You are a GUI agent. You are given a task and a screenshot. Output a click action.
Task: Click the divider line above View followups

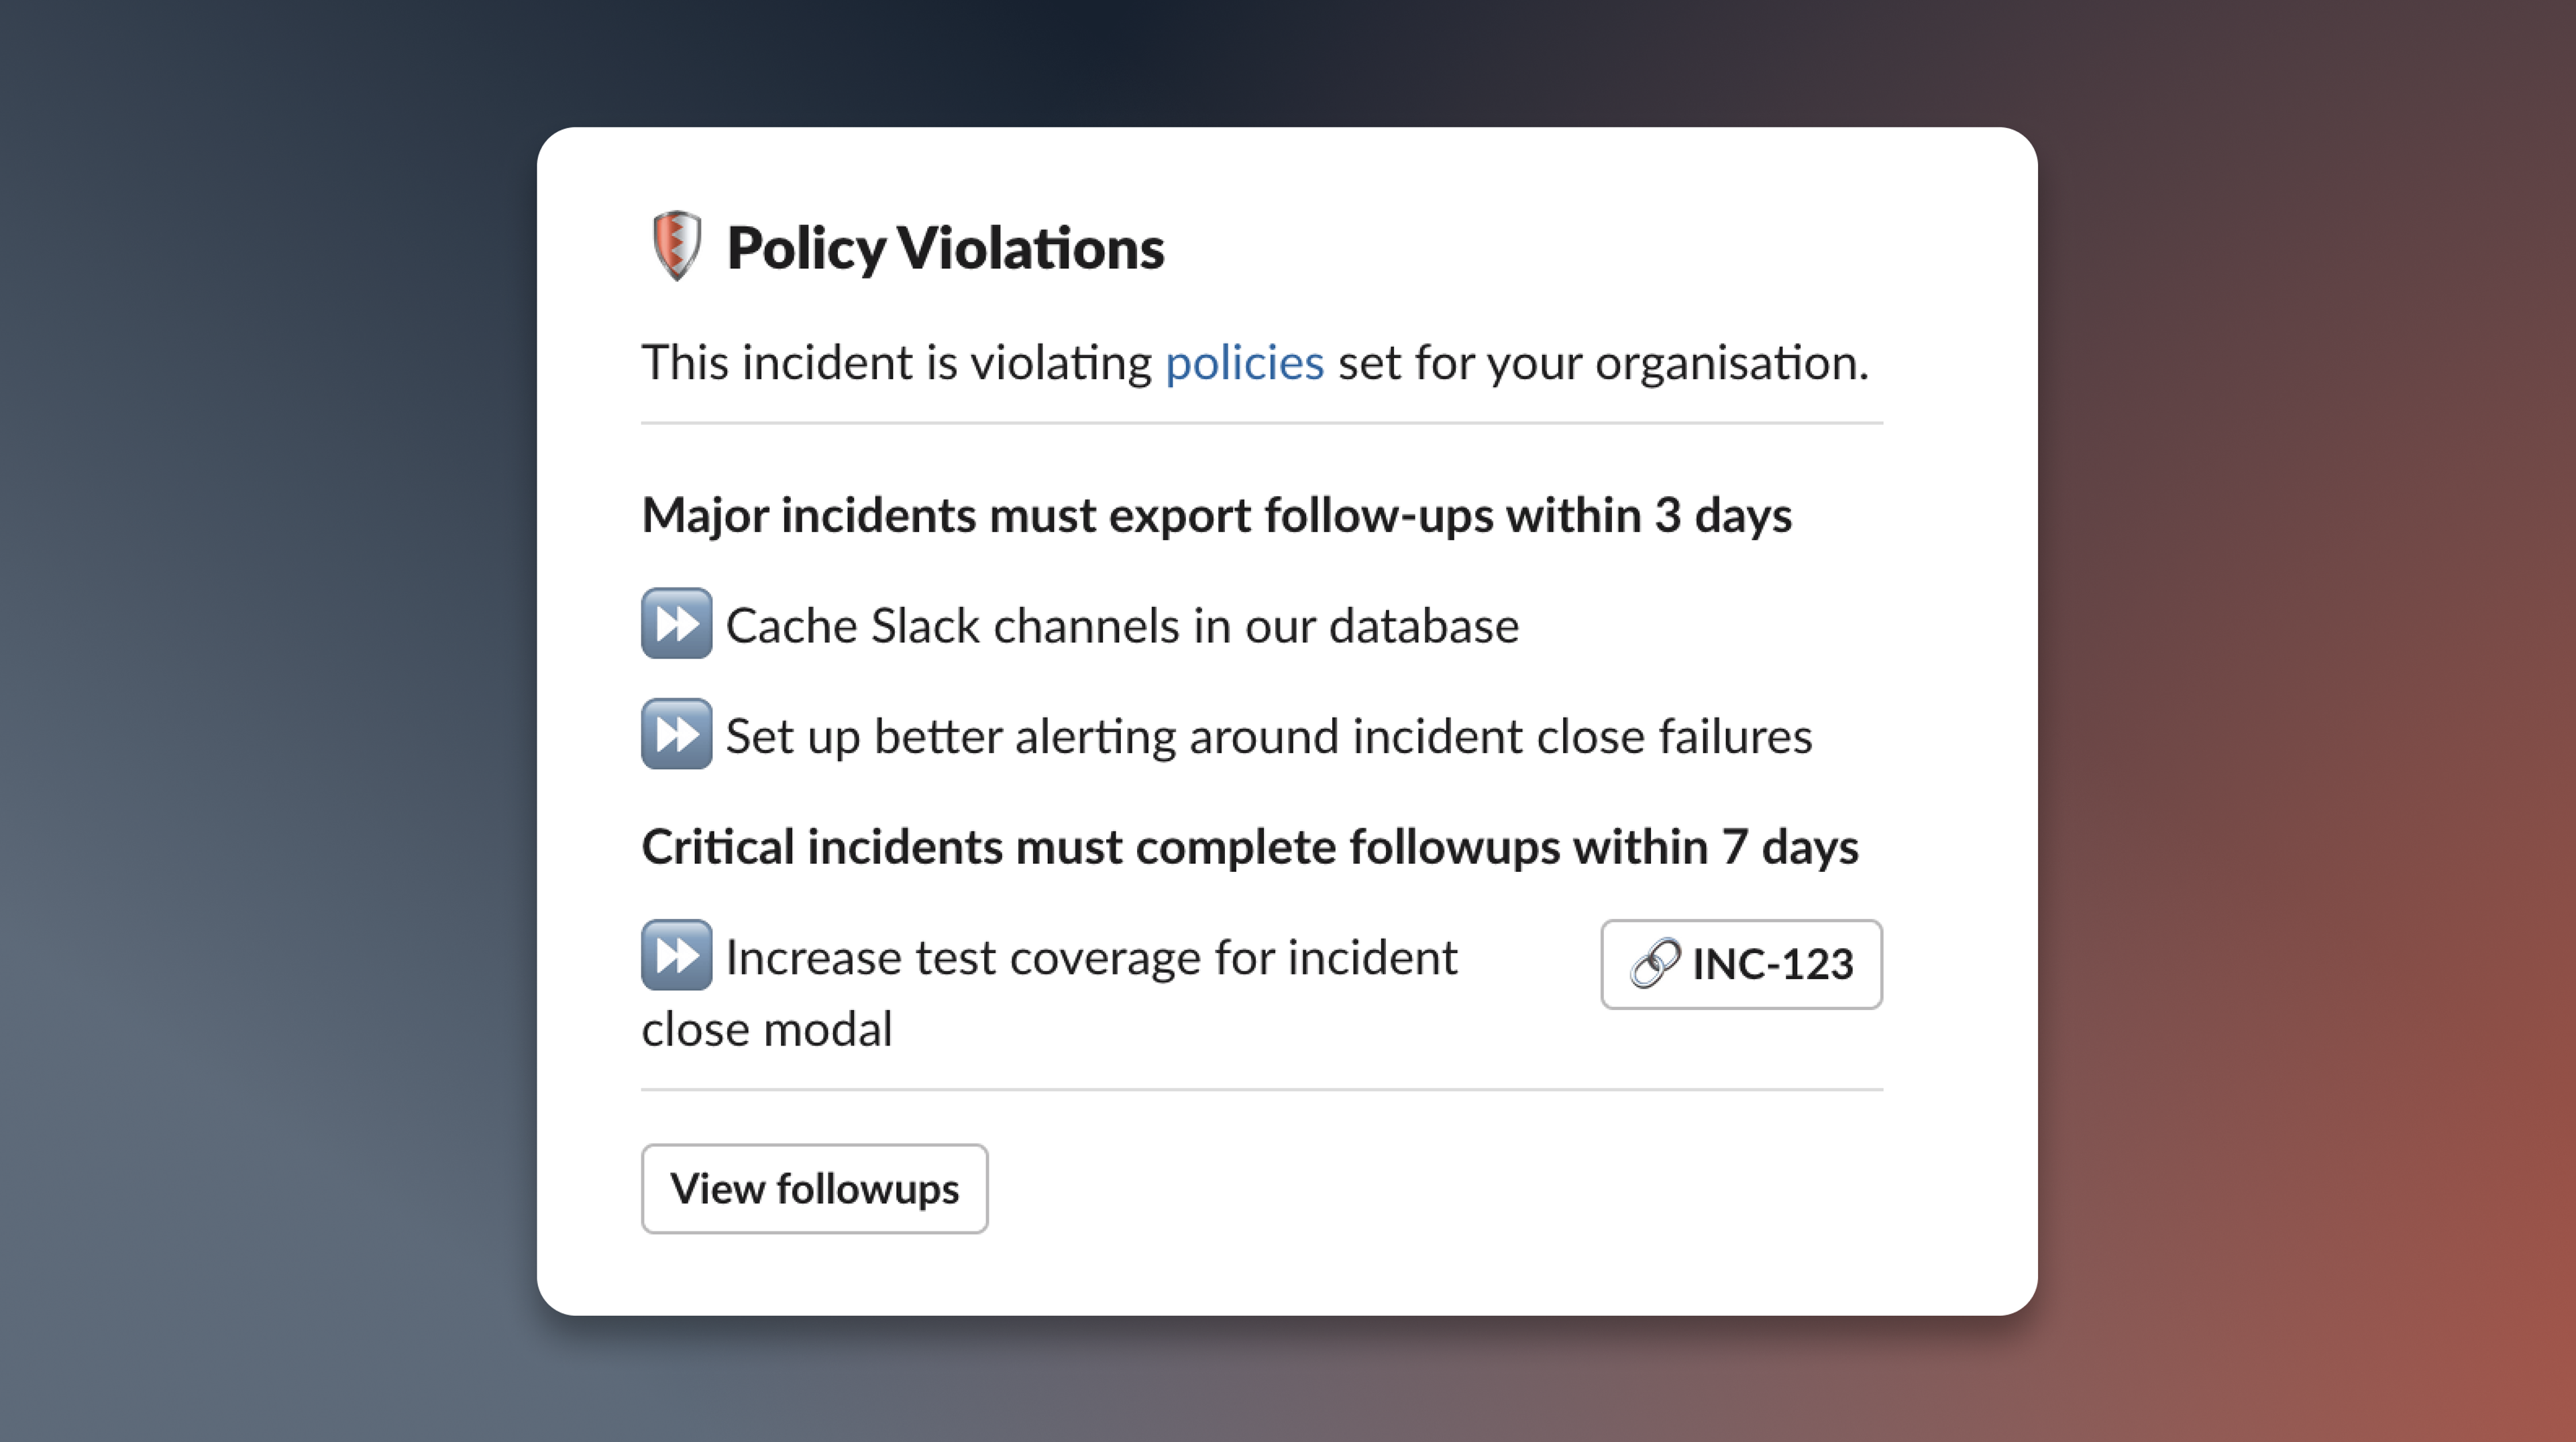(x=1262, y=1089)
